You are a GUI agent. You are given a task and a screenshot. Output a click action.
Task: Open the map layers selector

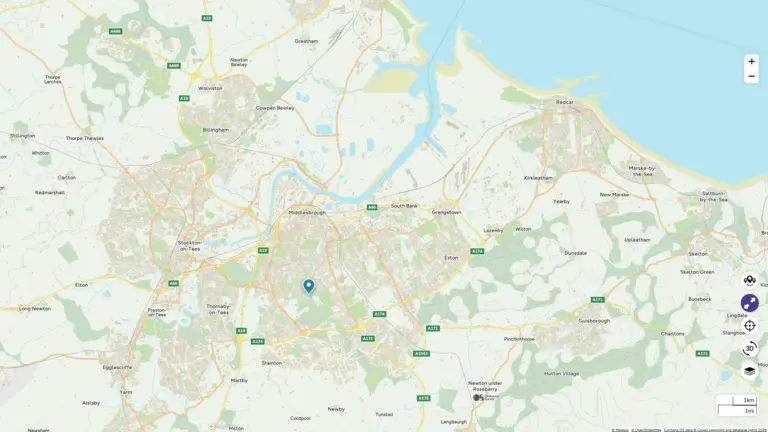pyautogui.click(x=749, y=371)
